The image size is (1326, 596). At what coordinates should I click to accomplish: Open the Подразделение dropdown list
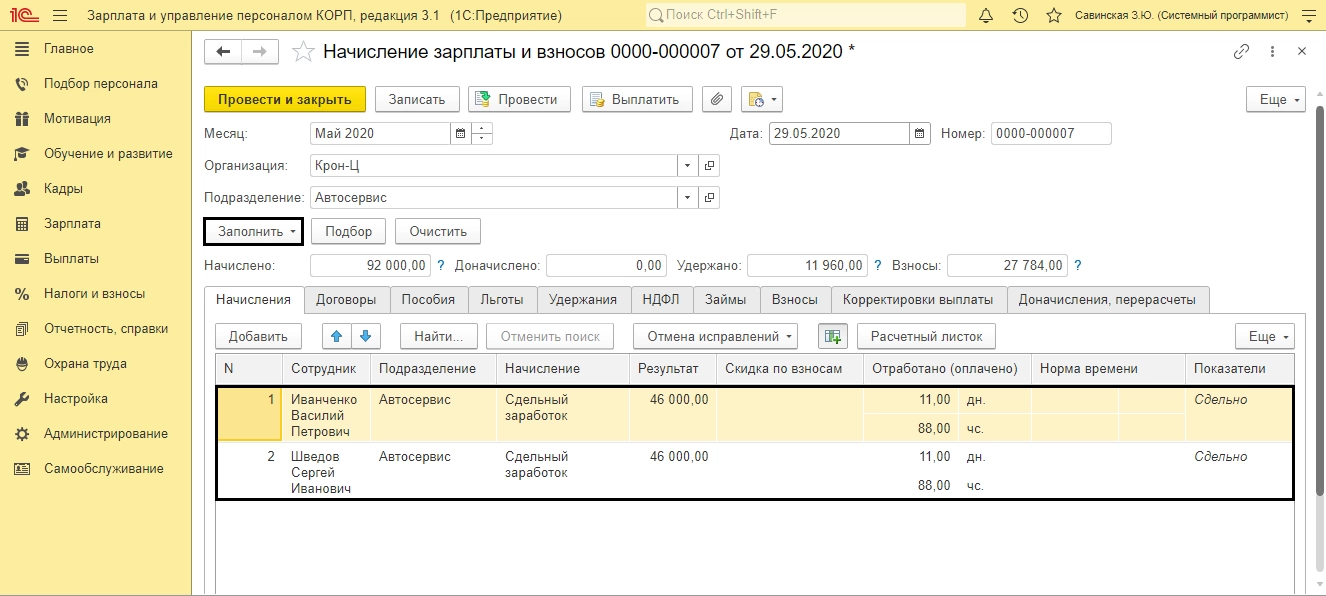687,198
